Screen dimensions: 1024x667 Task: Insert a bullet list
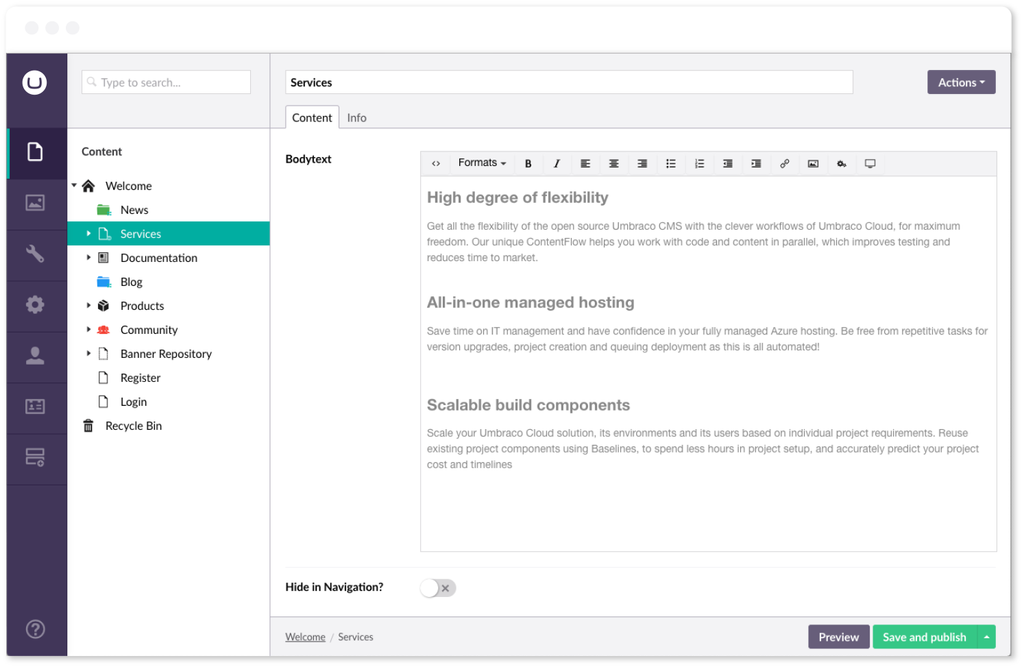[671, 164]
